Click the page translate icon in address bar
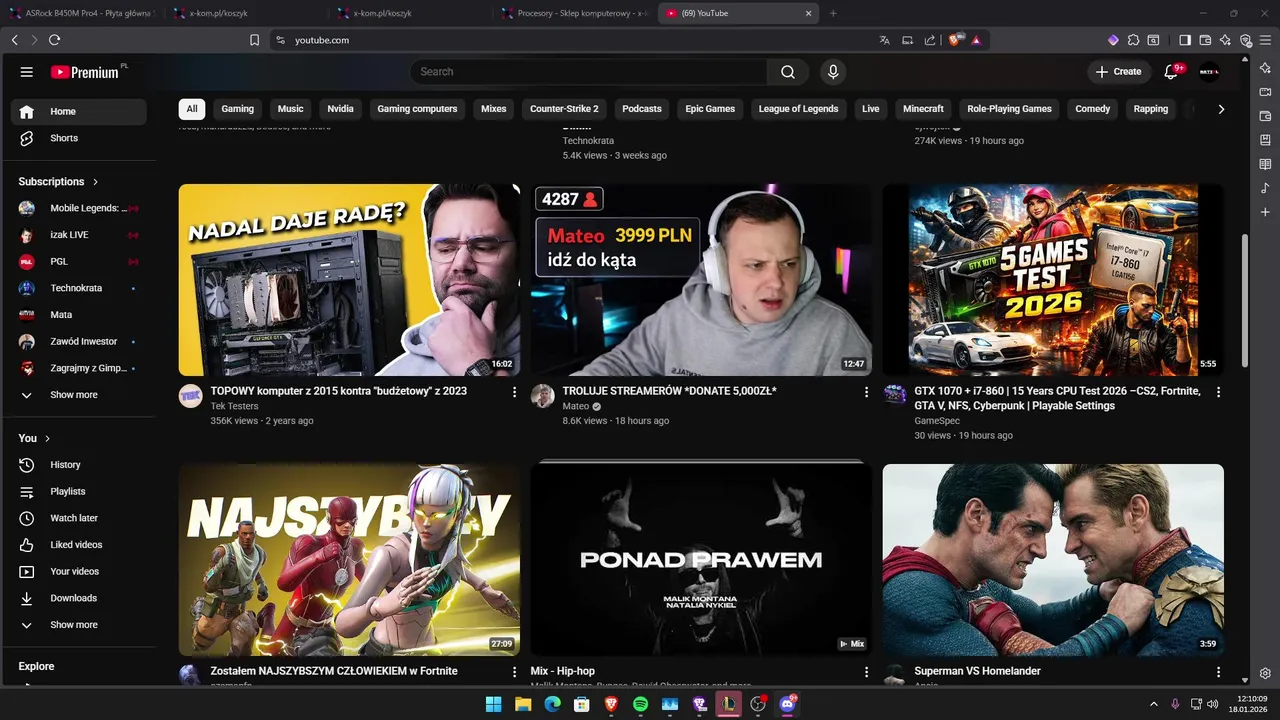 [884, 40]
